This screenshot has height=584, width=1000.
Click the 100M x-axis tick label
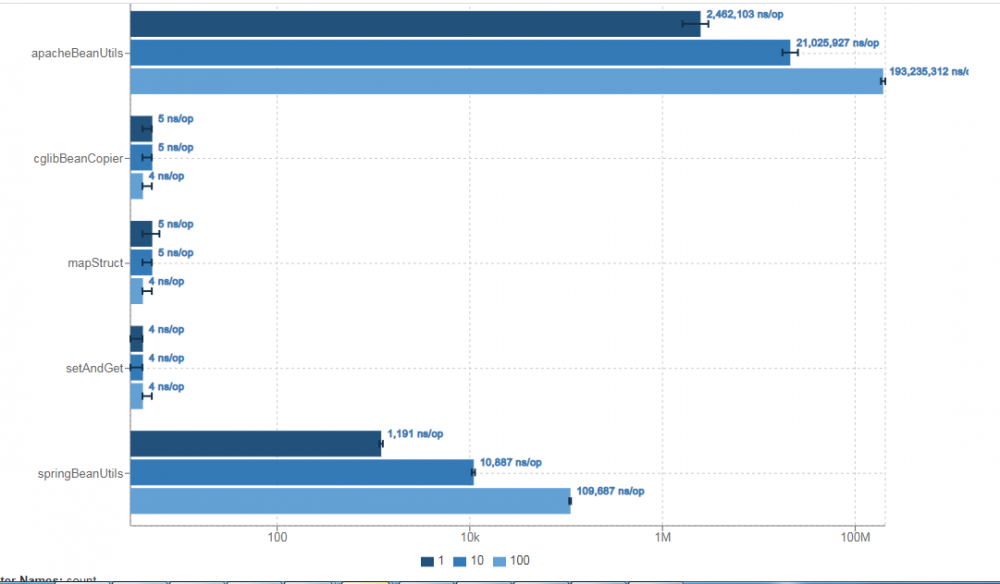coord(855,537)
